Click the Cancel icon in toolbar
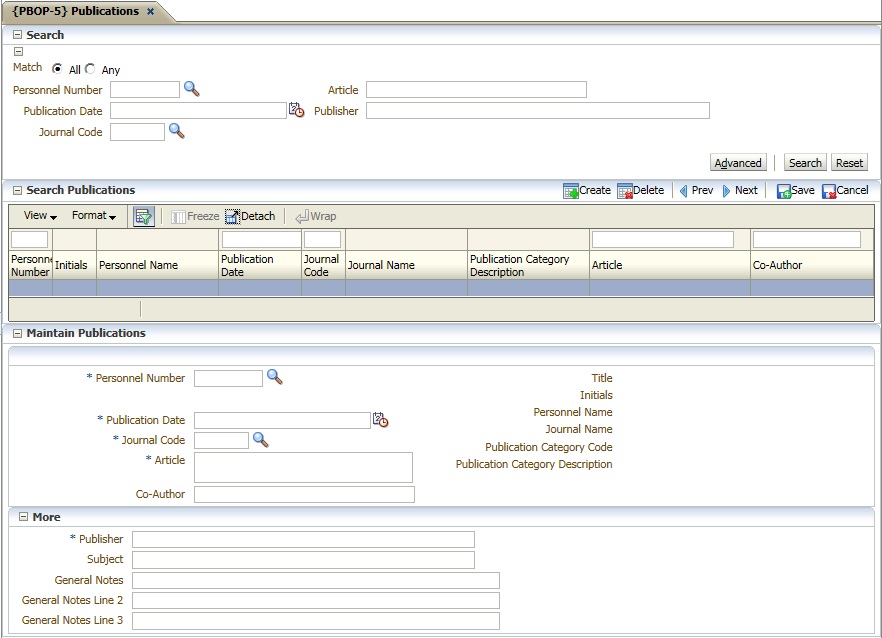The image size is (882, 638). (829, 191)
